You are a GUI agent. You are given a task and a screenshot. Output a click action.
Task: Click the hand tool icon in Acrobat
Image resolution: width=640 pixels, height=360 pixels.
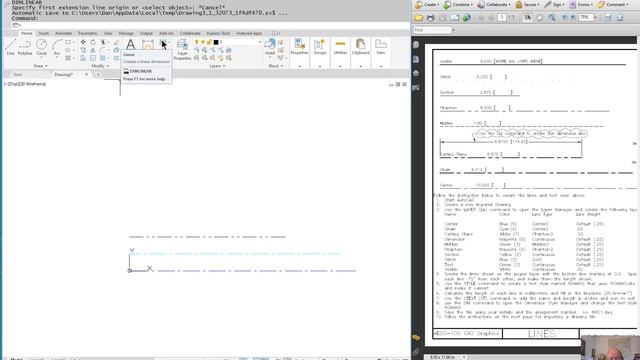coord(540,18)
